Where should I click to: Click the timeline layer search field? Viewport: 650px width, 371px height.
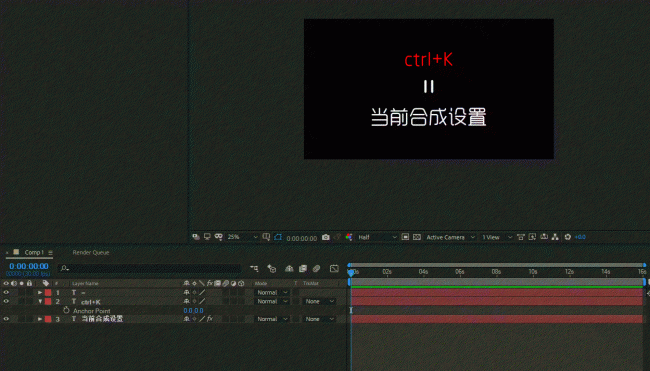149,269
